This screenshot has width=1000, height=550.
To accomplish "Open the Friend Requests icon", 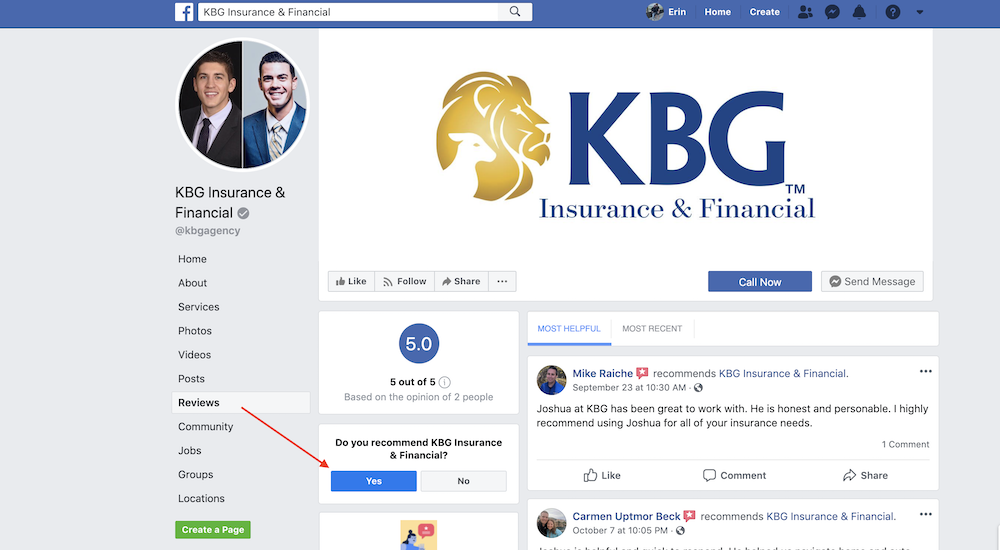I will [805, 11].
